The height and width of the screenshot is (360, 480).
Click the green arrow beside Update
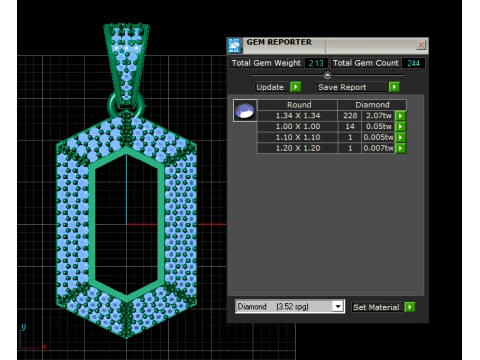(x=295, y=87)
